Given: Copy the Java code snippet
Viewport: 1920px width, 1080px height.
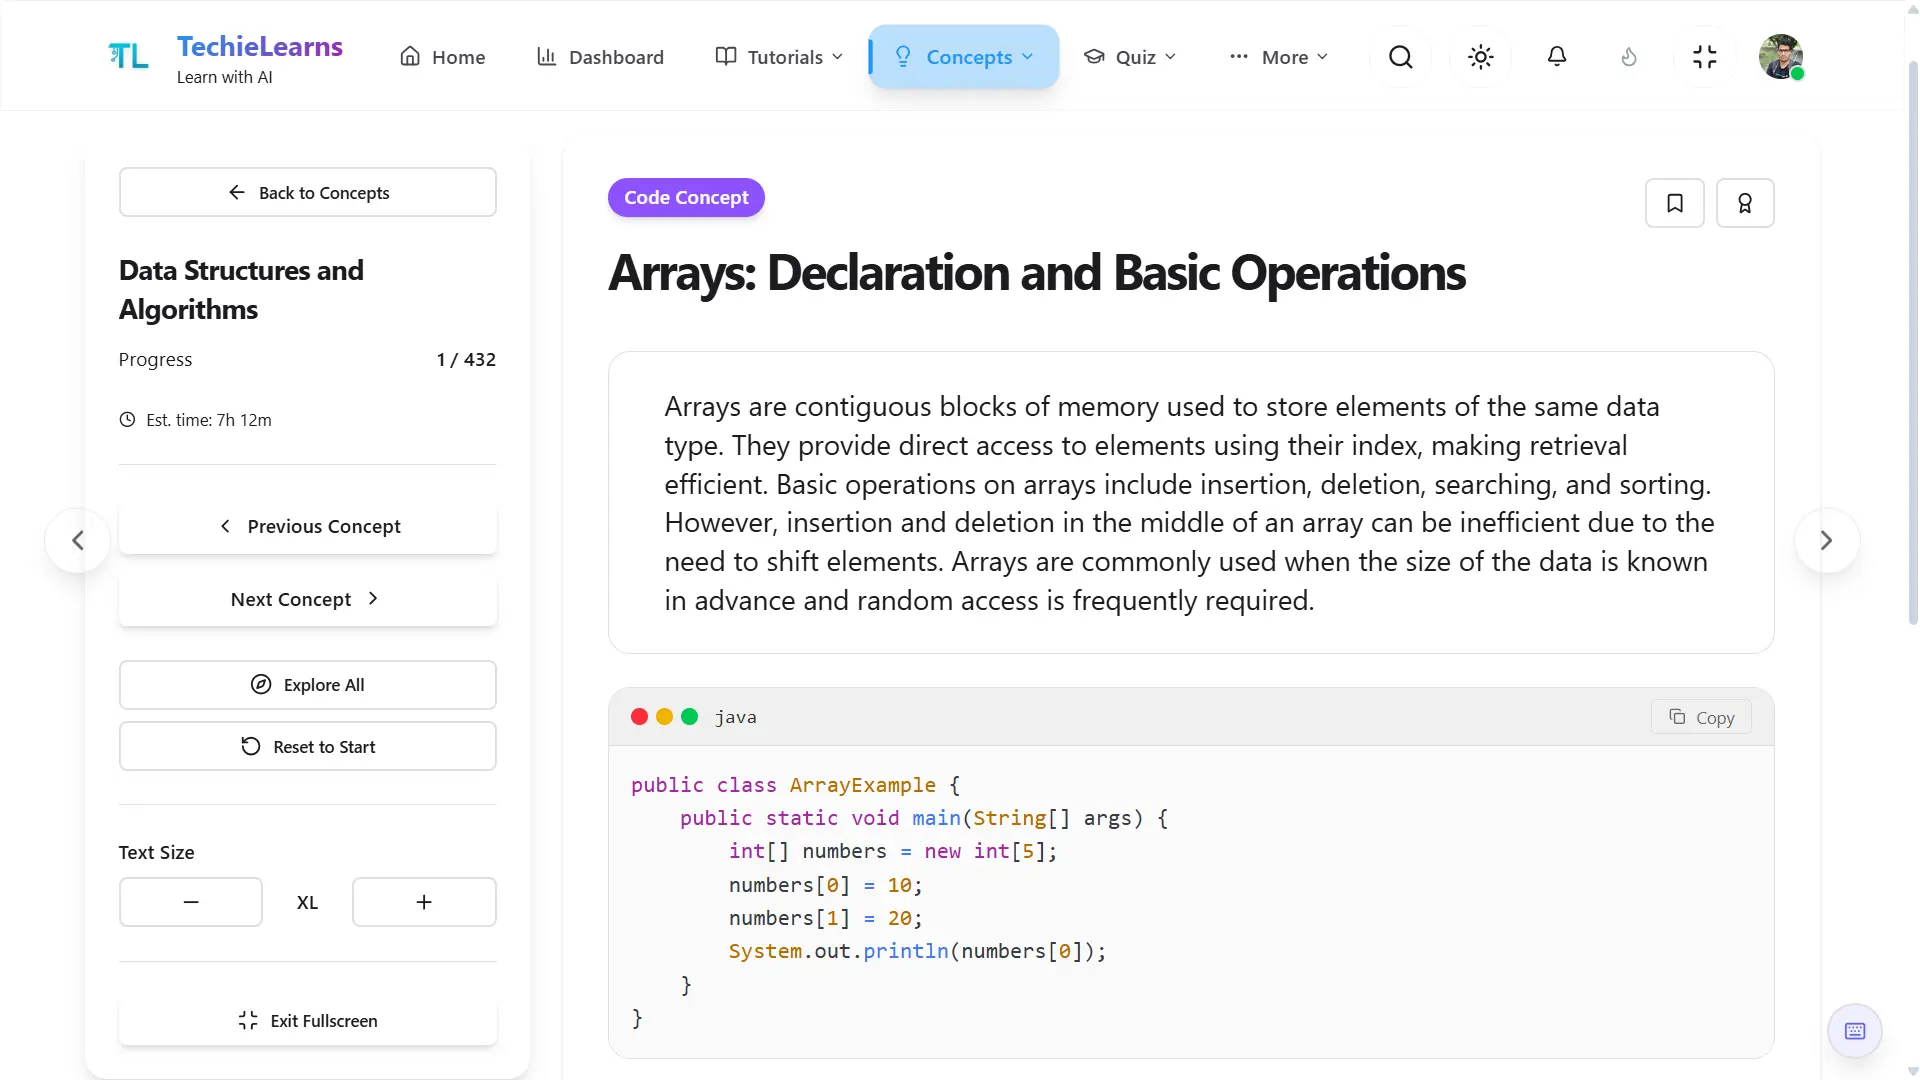Looking at the screenshot, I should (1701, 717).
